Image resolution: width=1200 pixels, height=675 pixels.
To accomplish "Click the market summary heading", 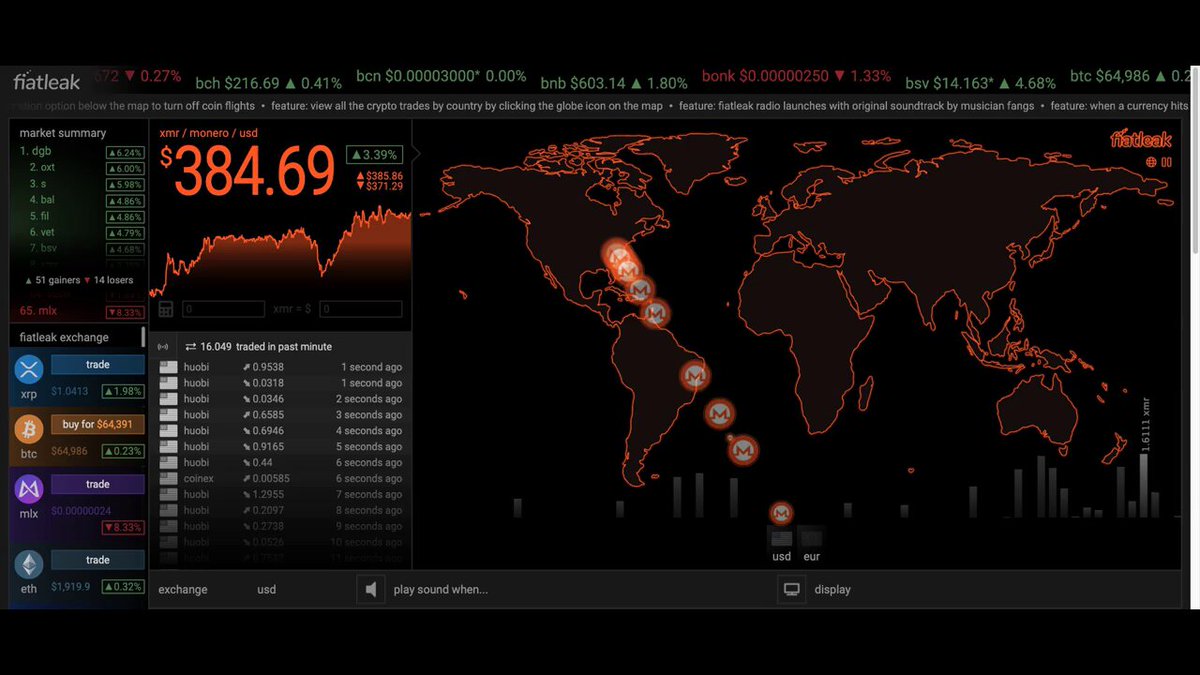I will [x=62, y=133].
